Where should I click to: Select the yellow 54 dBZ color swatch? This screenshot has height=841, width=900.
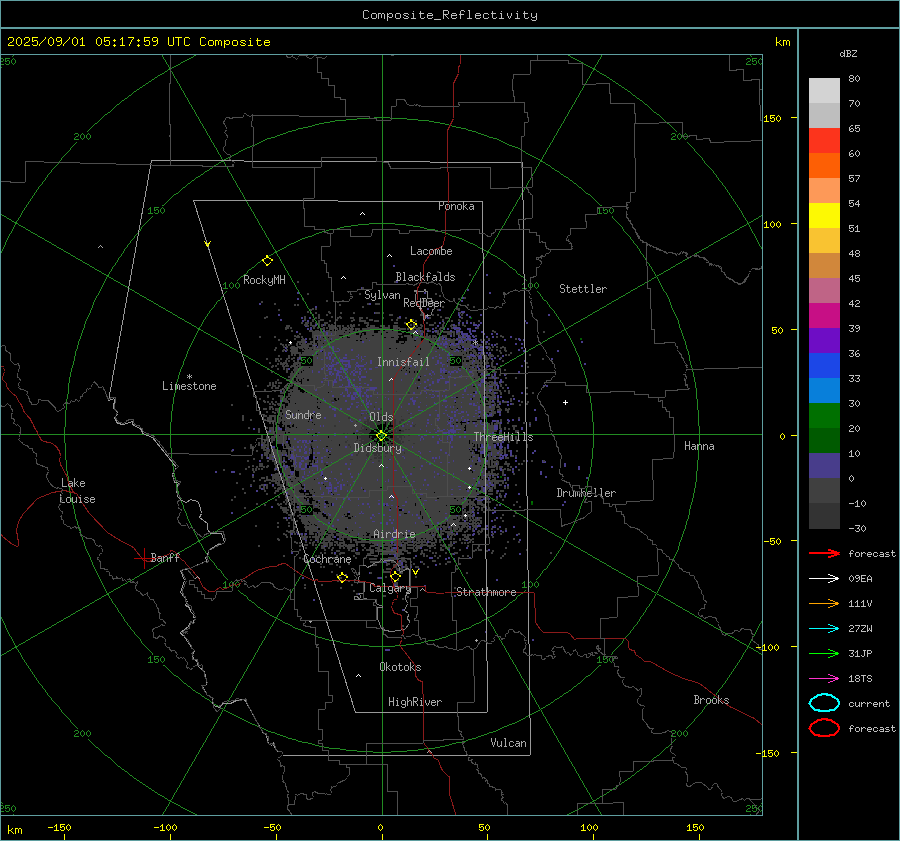click(x=824, y=215)
